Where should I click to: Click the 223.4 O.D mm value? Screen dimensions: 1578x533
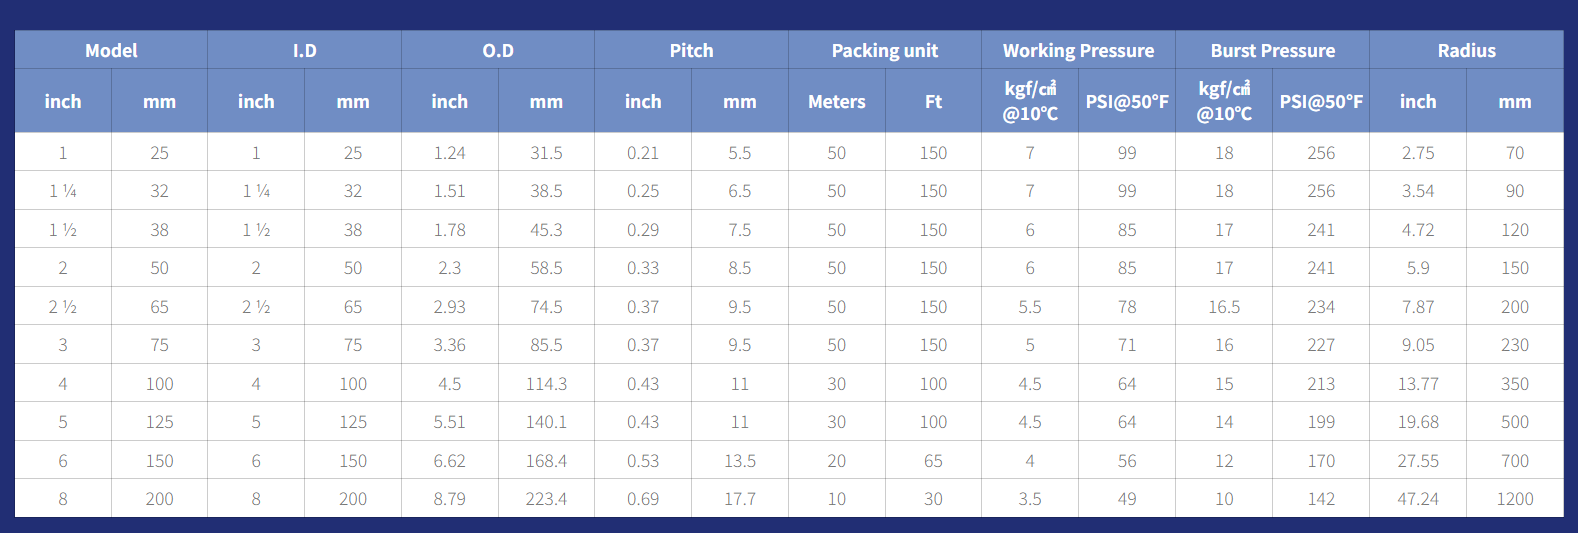[x=547, y=499]
